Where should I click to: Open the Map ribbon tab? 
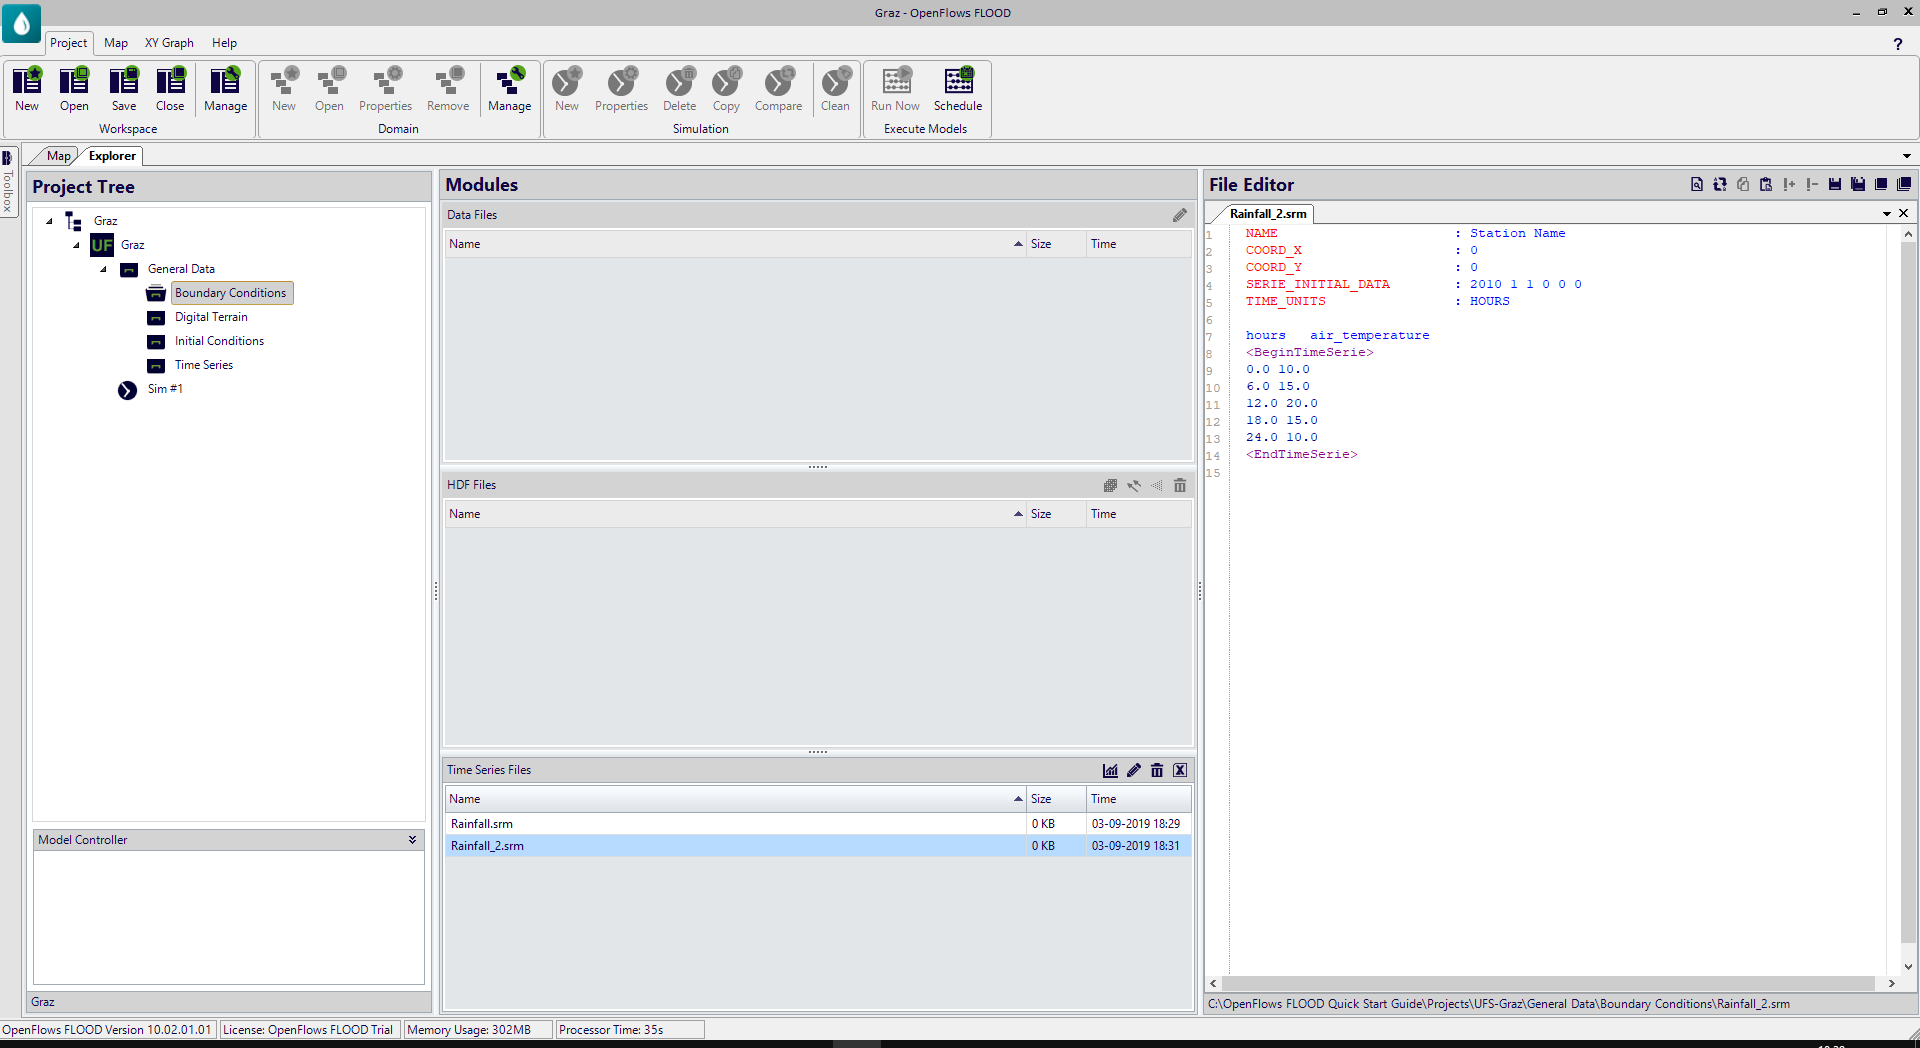pos(116,43)
